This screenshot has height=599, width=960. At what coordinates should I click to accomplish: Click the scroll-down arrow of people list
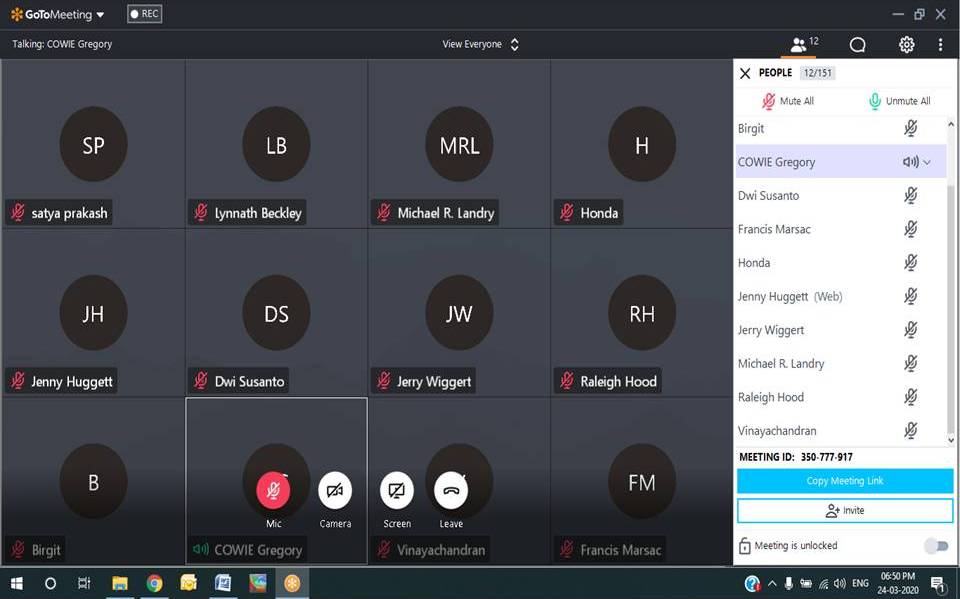[951, 439]
